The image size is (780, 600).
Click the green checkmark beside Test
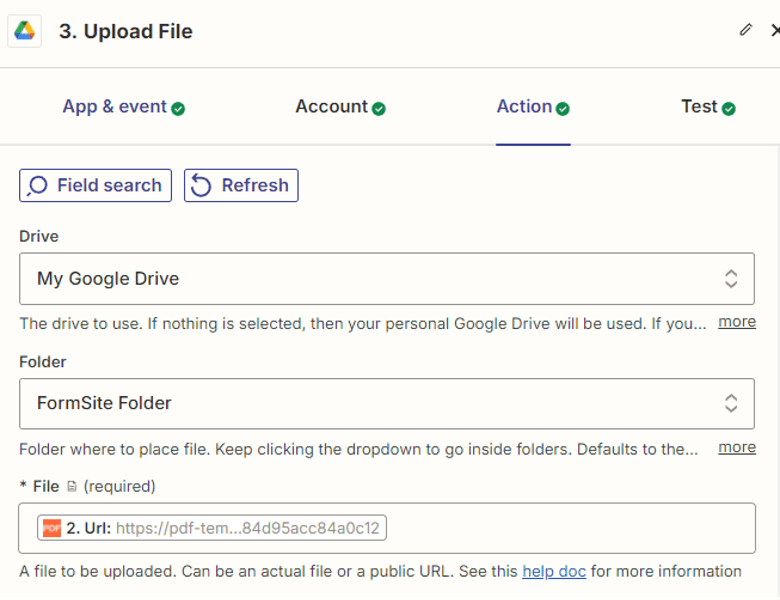729,108
